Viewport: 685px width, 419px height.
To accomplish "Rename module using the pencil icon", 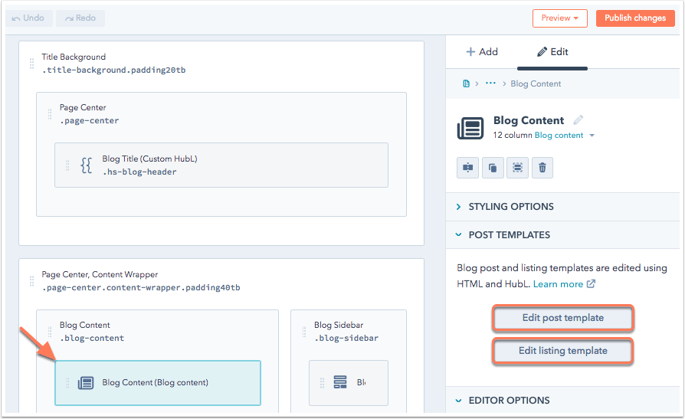I will (578, 119).
